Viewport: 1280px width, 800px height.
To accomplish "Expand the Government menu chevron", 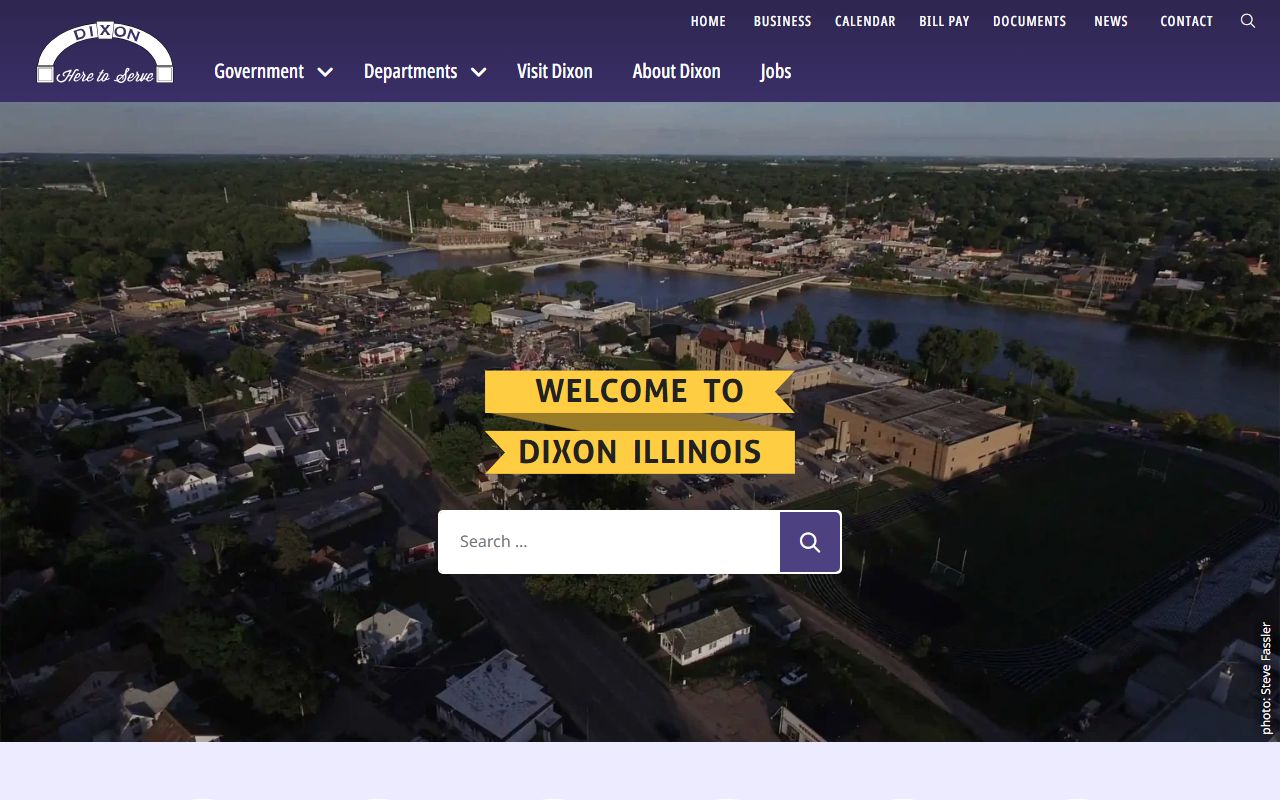I will [x=325, y=72].
